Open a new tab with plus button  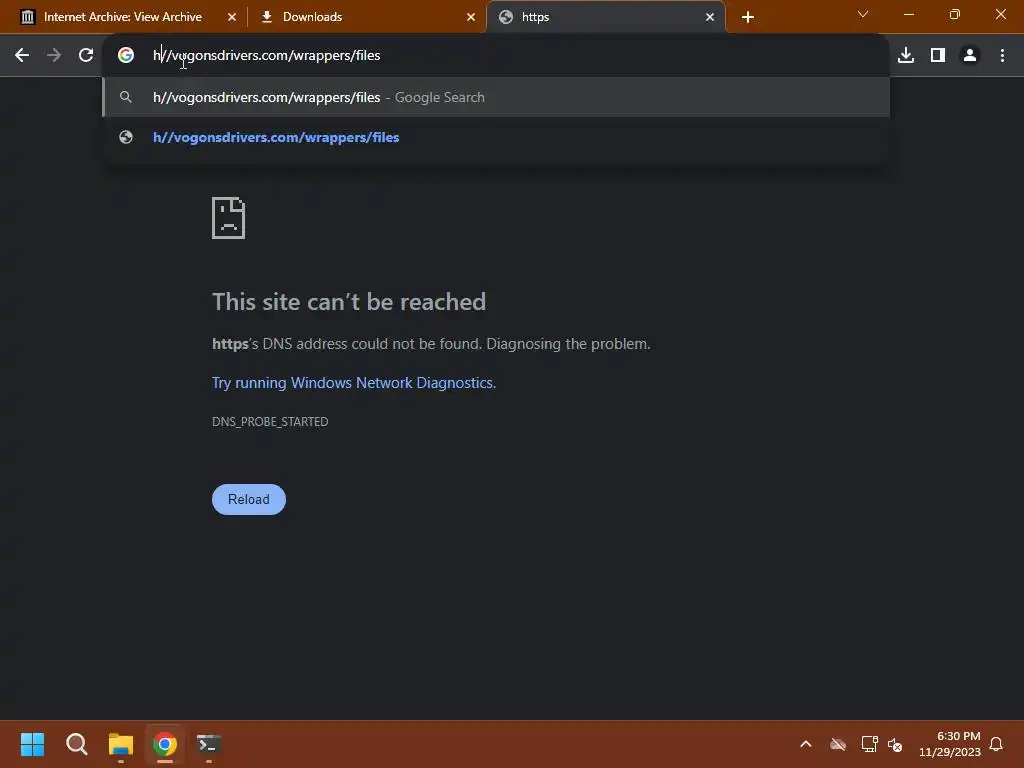(748, 17)
